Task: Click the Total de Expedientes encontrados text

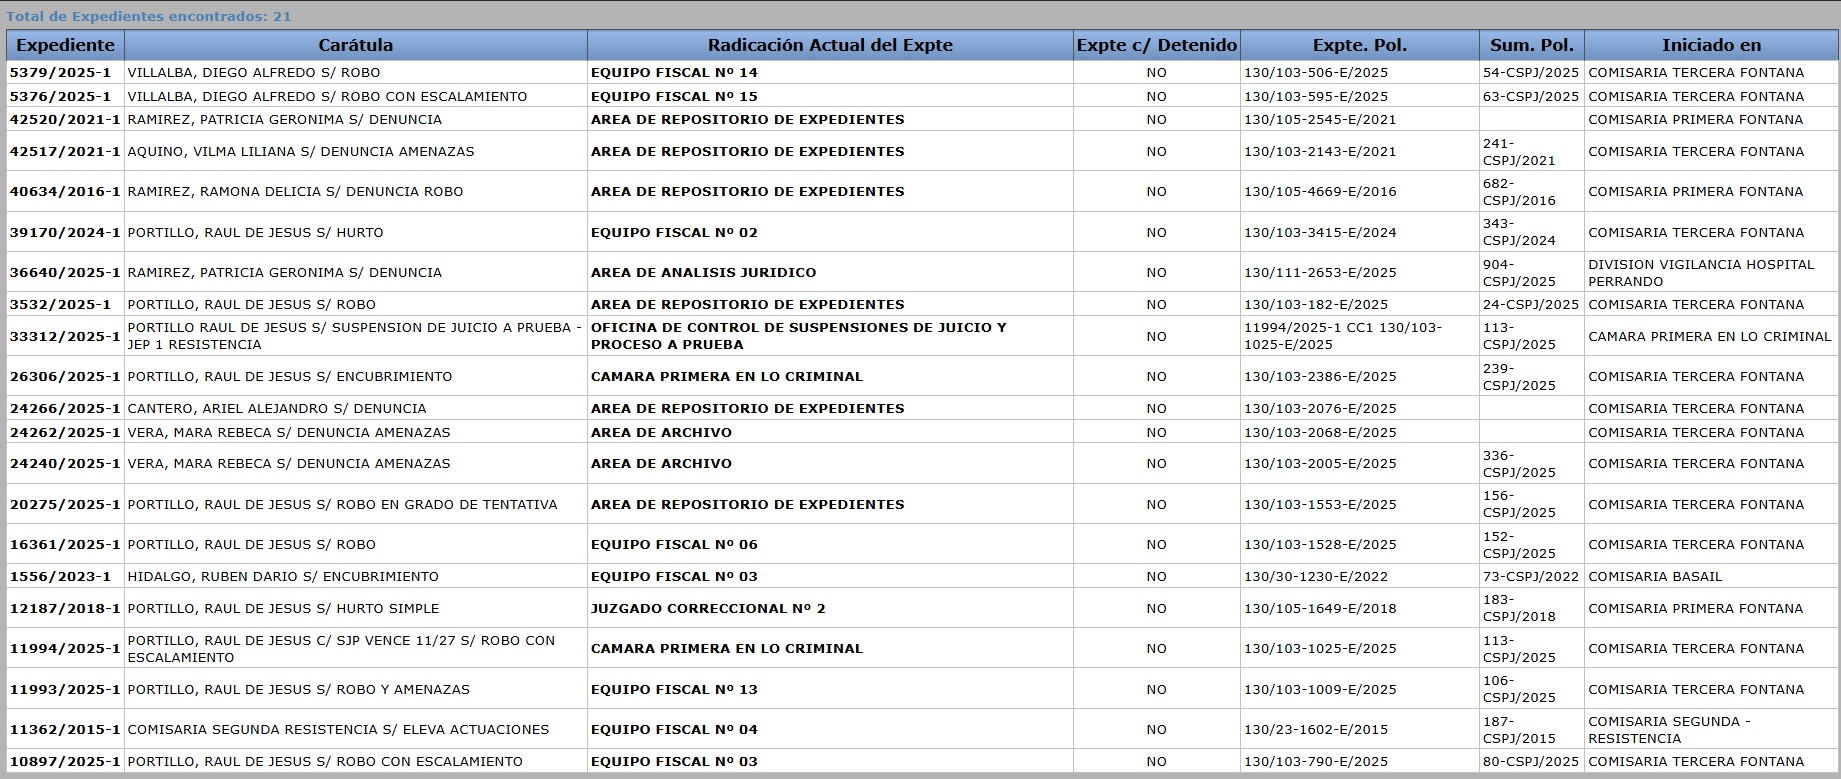Action: (149, 17)
